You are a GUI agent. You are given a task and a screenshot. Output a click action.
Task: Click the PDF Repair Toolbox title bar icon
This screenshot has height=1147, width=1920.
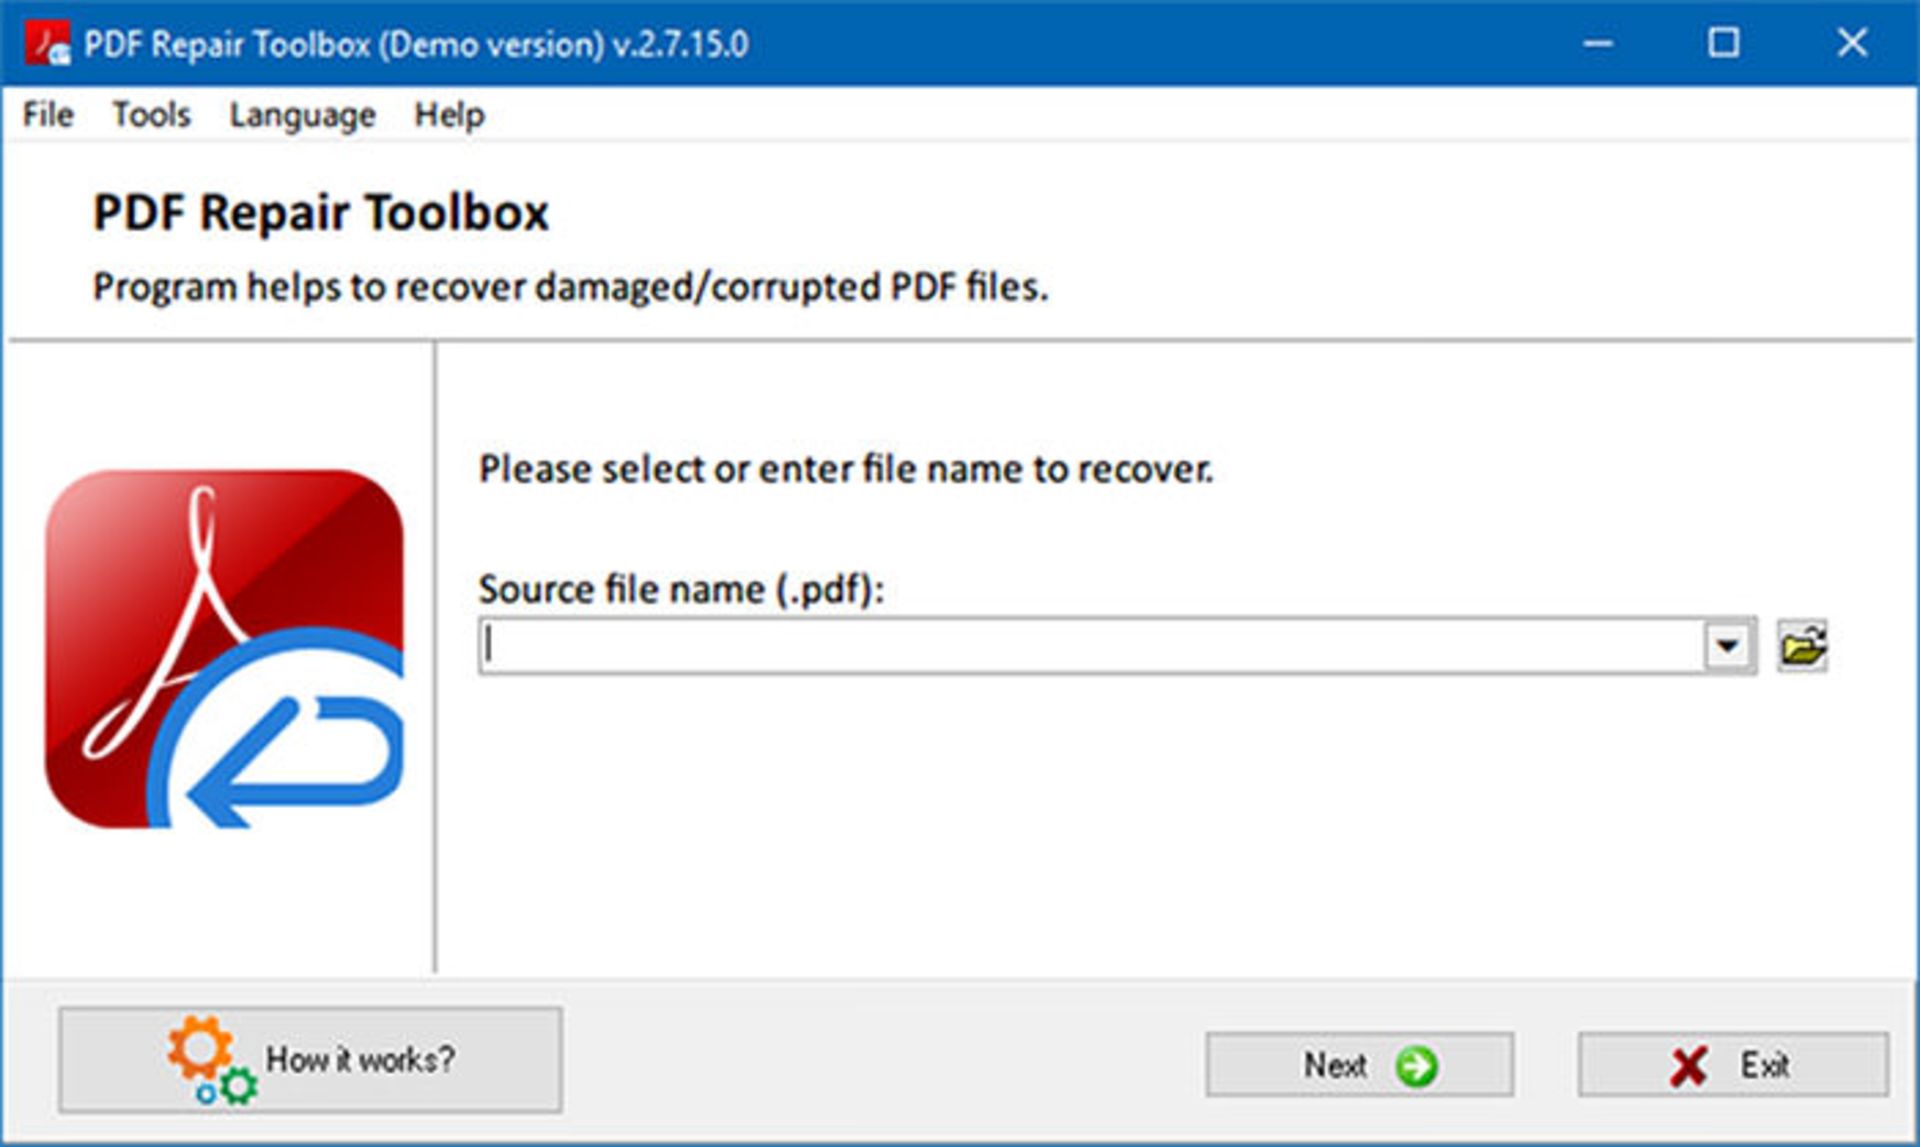pos(47,44)
